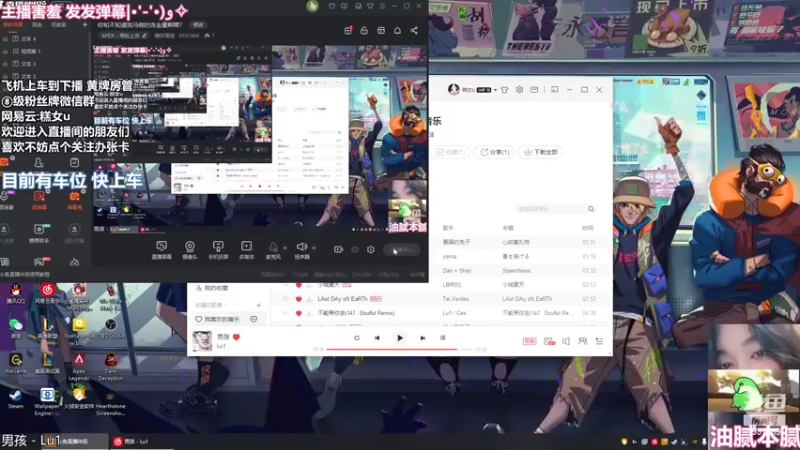Open settings gear in music player title bar
This screenshot has height=450, width=800.
click(519, 90)
